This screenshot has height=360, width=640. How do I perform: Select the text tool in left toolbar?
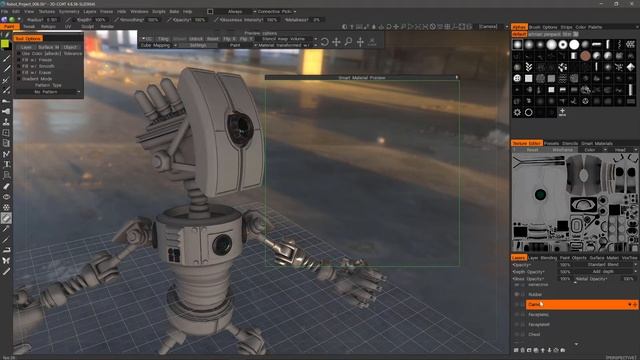[x=6, y=164]
